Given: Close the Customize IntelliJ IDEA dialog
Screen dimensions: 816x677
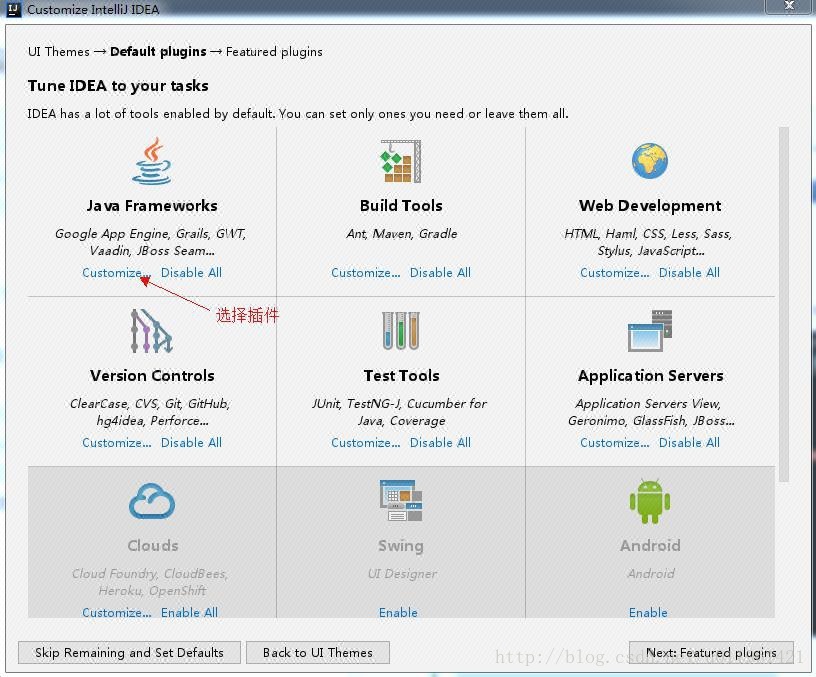Looking at the screenshot, I should pos(789,5).
